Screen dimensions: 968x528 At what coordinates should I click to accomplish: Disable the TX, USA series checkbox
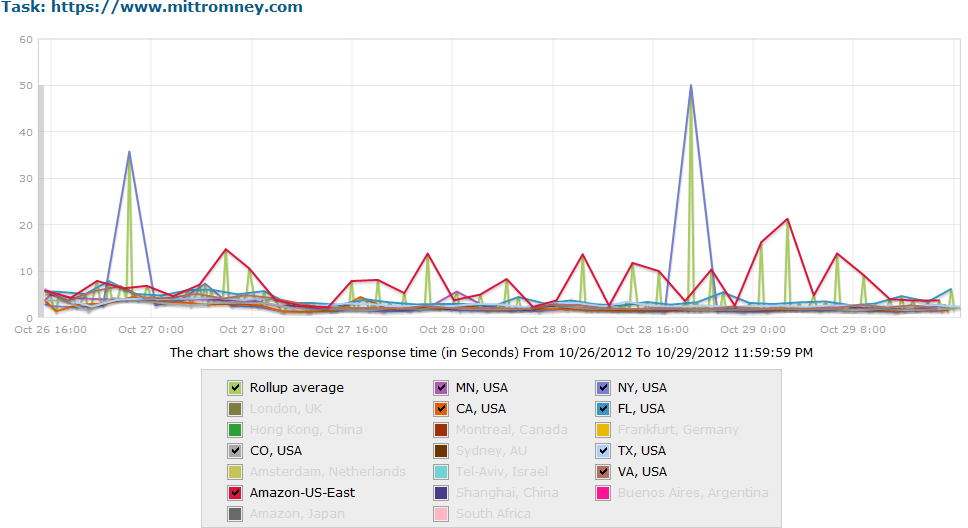603,451
